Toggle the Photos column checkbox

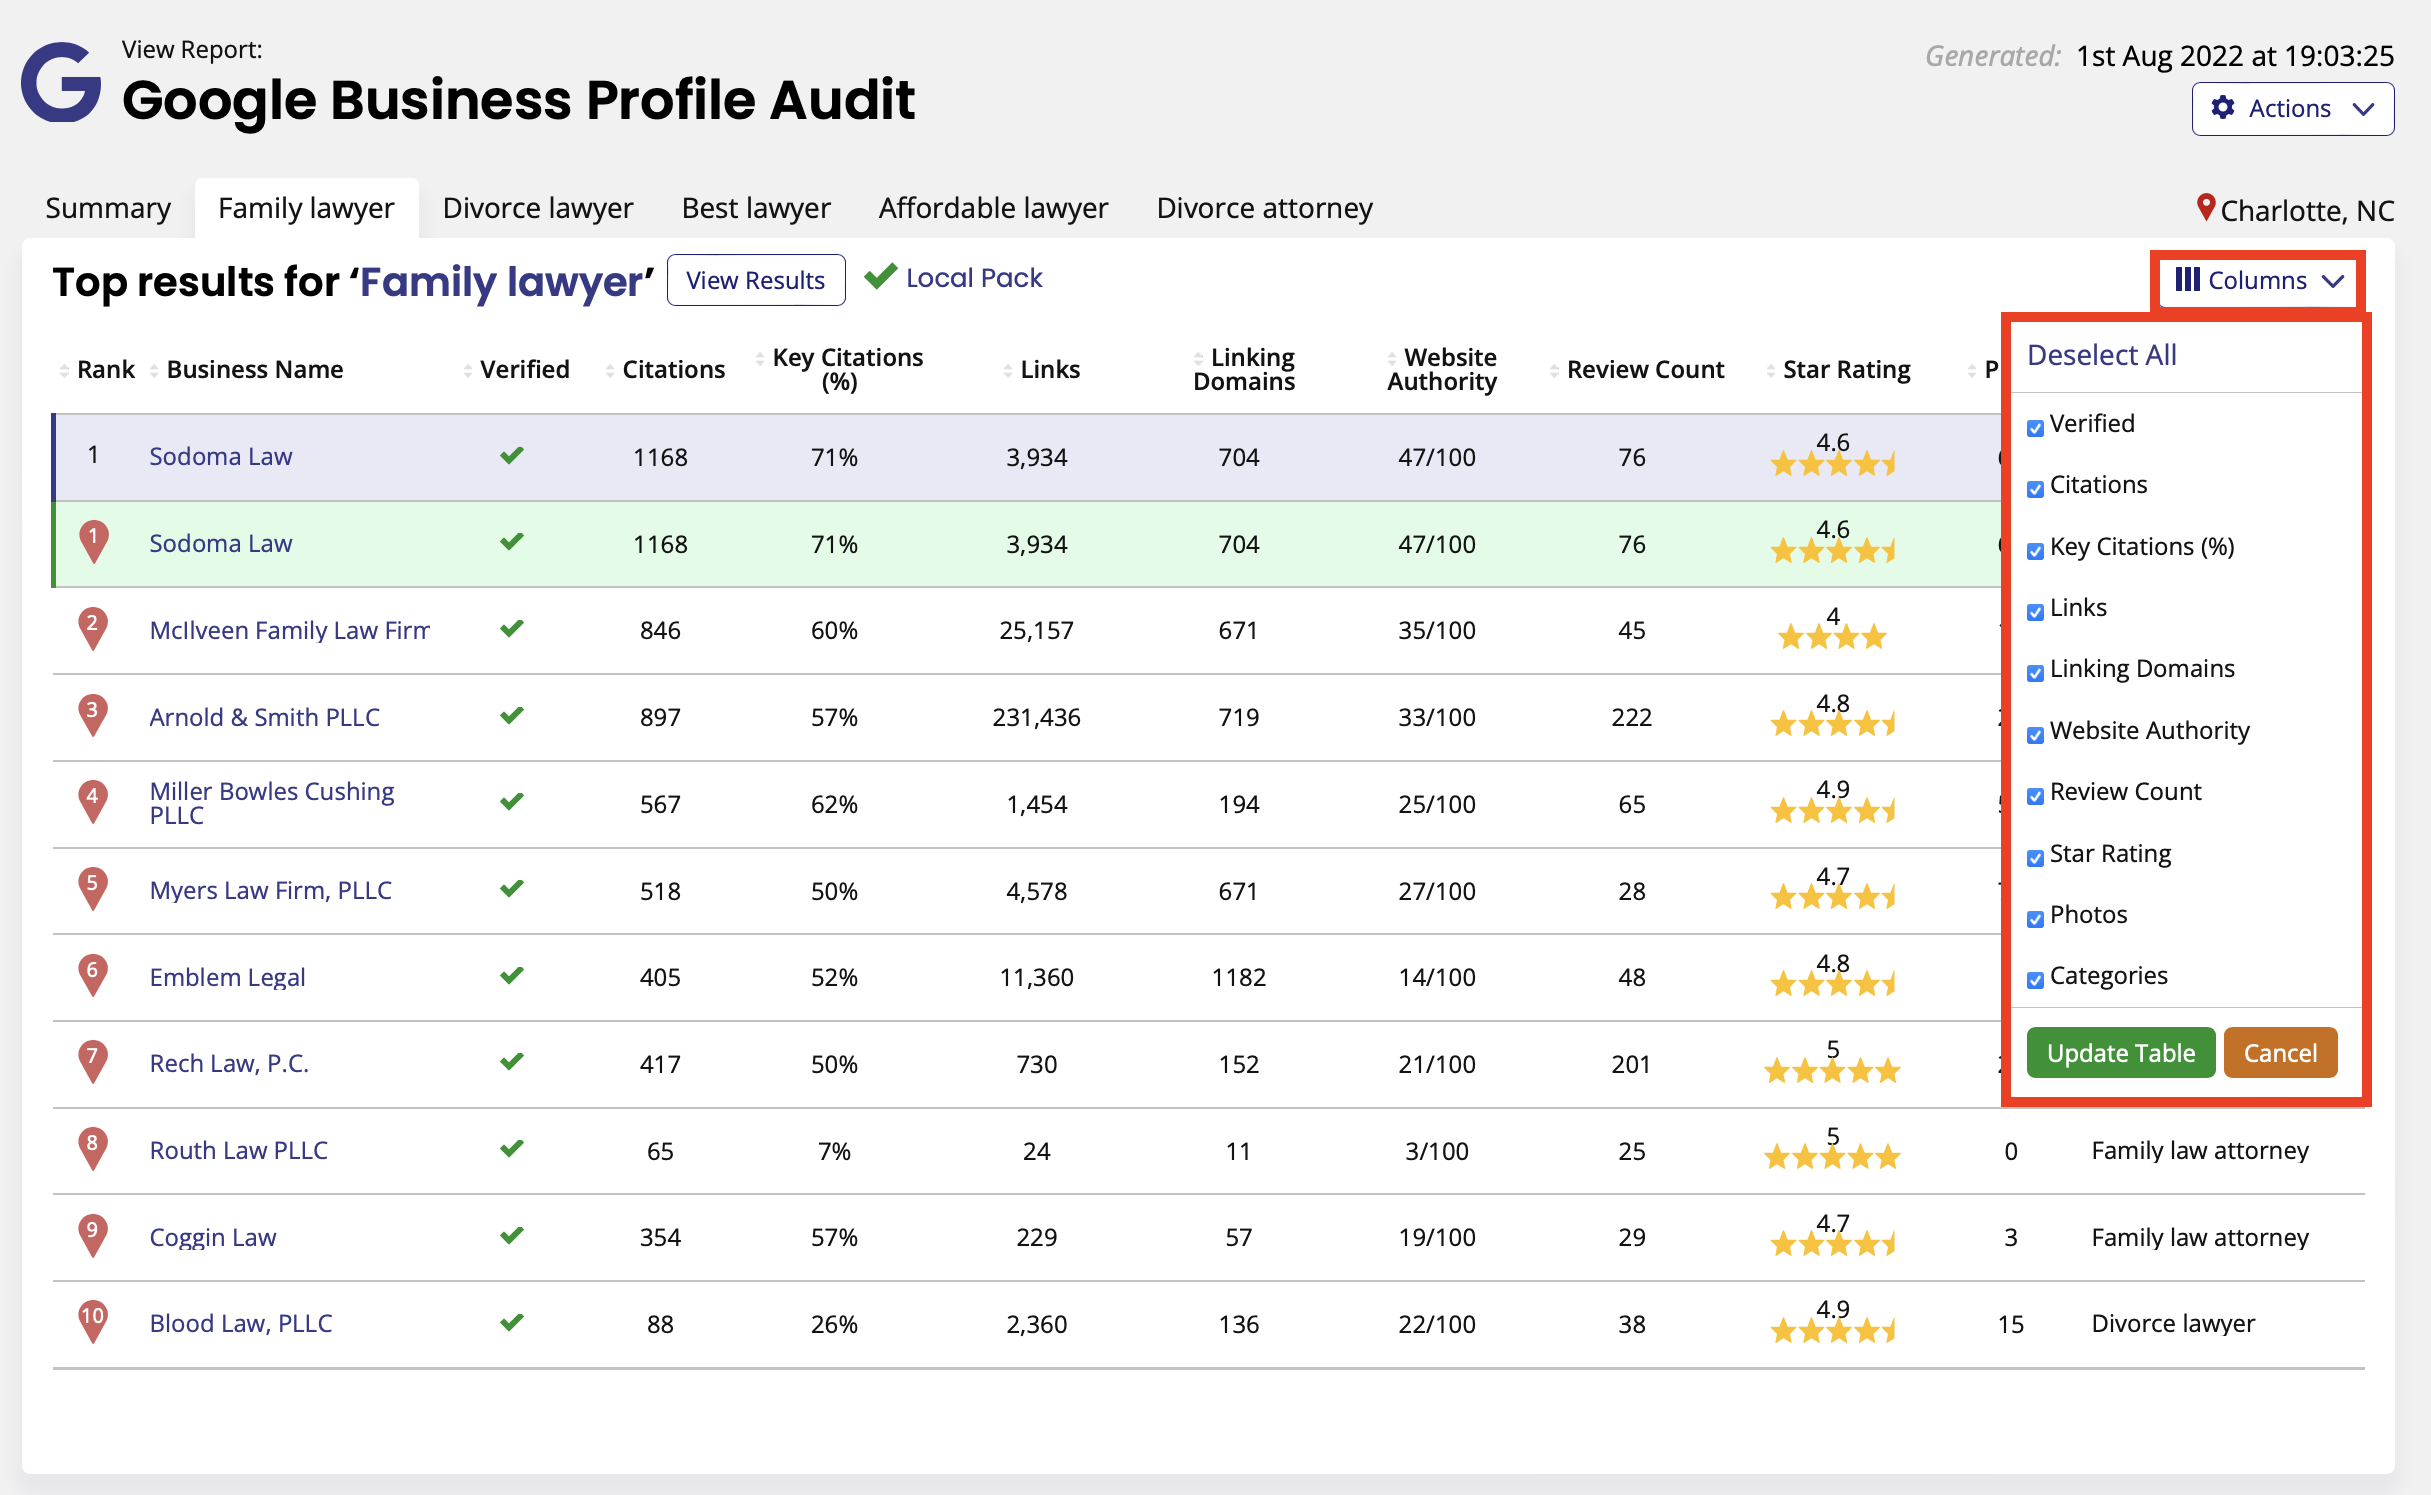pos(2035,919)
